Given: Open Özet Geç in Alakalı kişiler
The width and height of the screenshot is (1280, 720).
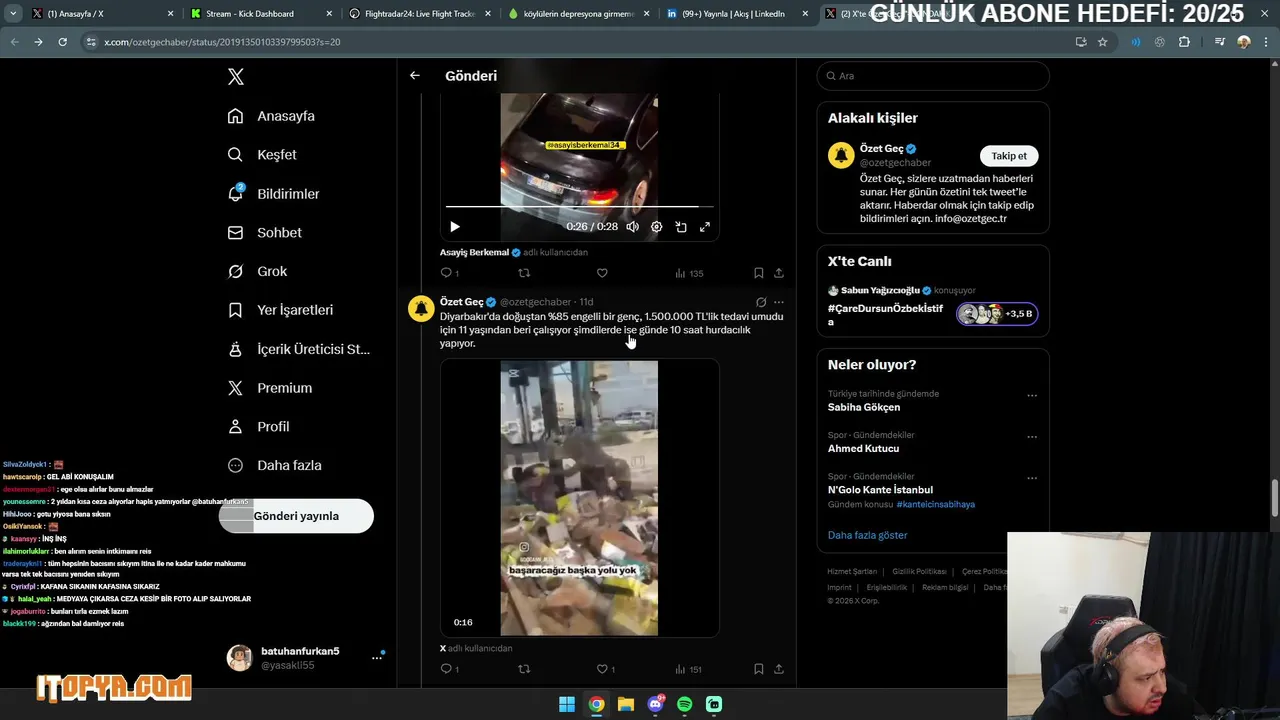Looking at the screenshot, I should pyautogui.click(x=881, y=149).
